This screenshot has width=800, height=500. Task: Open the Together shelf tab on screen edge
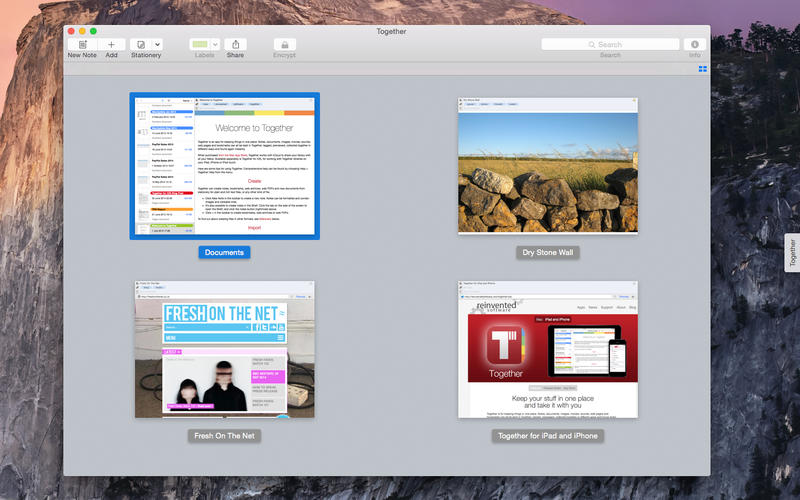tap(791, 254)
